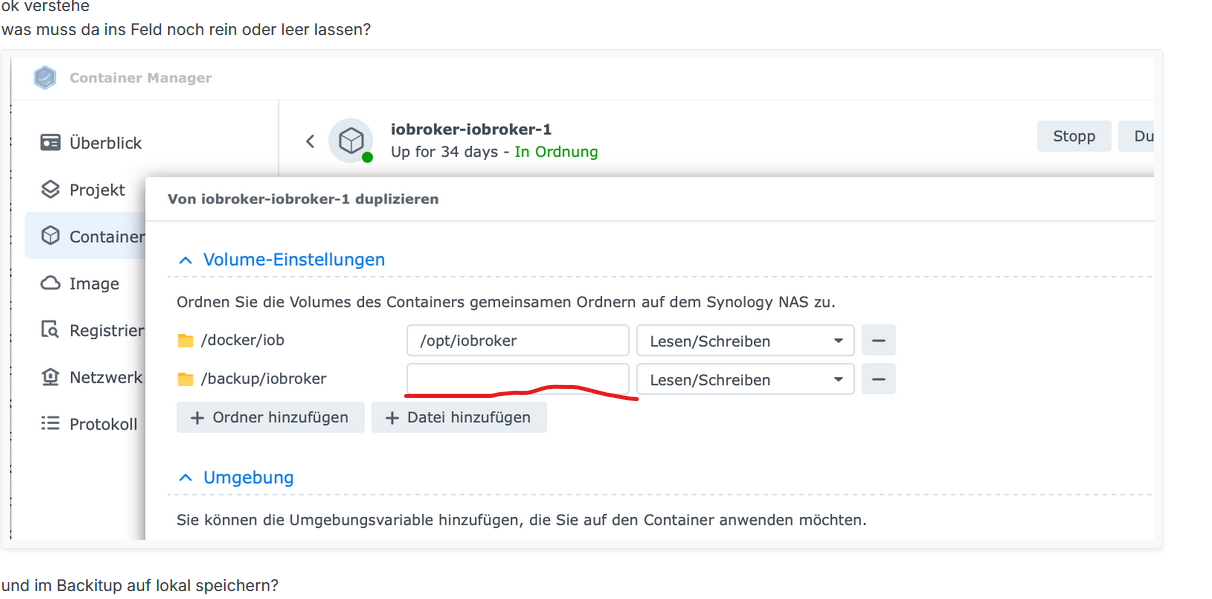Image resolution: width=1212 pixels, height=599 pixels.
Task: Click the Container Manager logo icon
Action: tap(45, 78)
